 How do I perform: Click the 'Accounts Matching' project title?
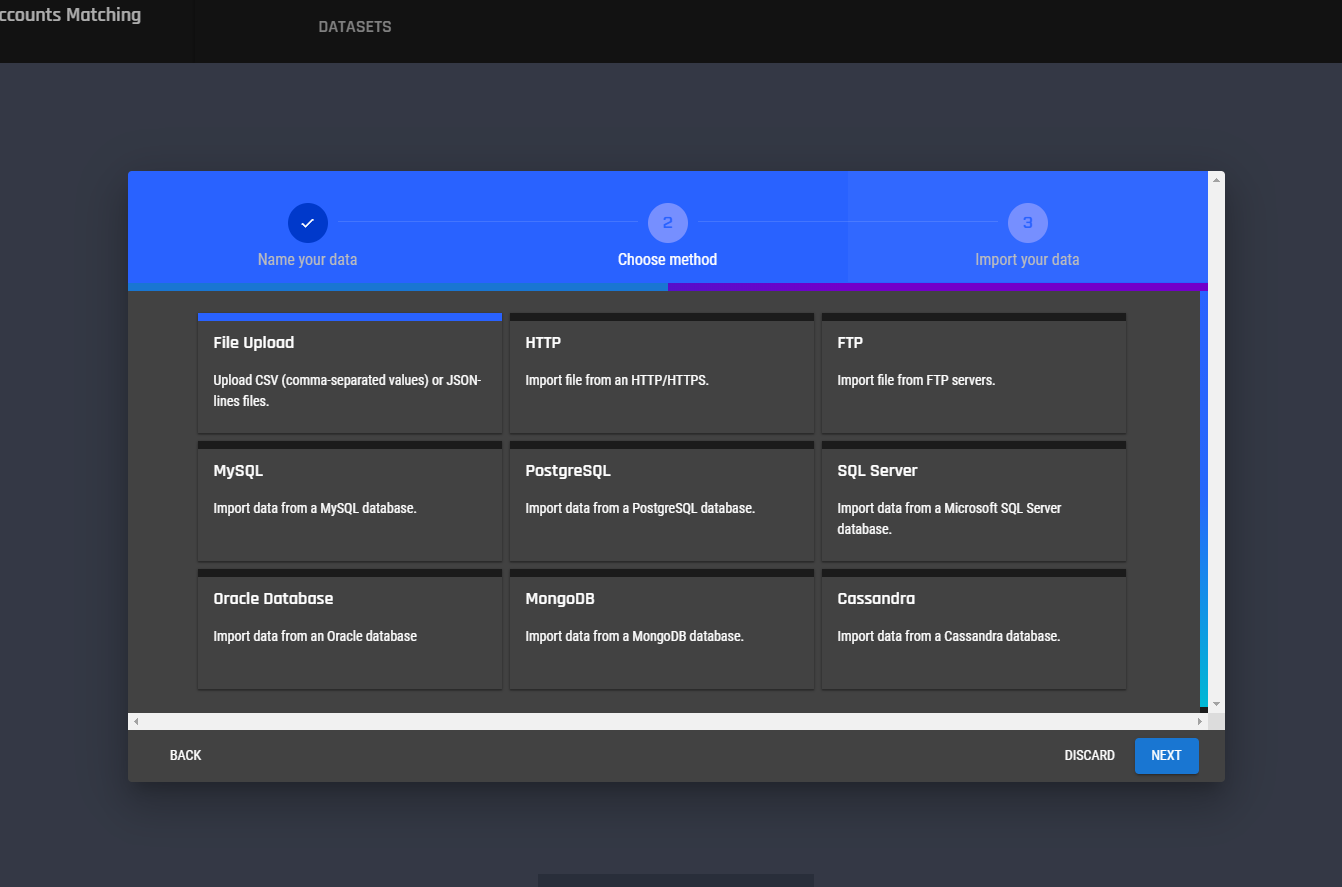pos(70,15)
